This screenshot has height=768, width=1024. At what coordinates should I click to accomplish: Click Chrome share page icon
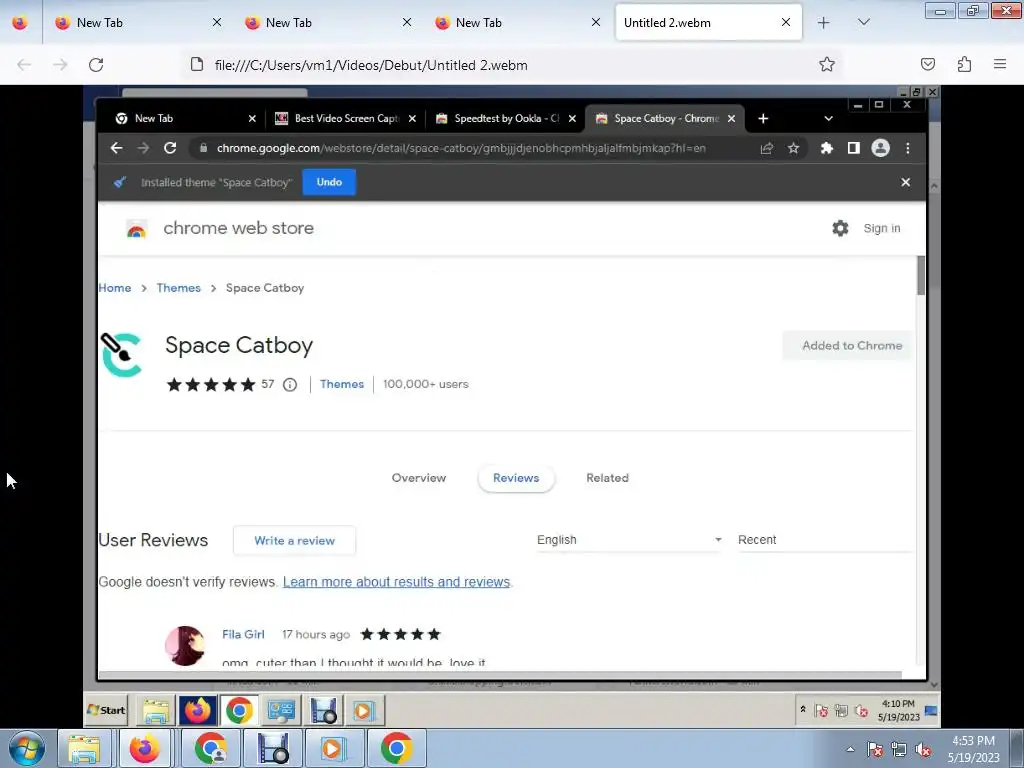pyautogui.click(x=767, y=148)
